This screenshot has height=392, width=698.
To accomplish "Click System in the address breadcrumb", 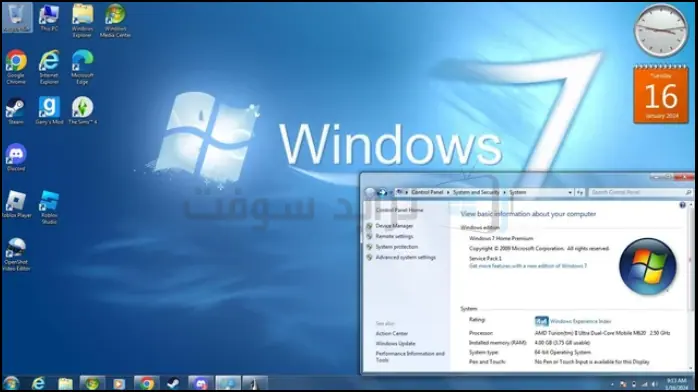I will pos(517,192).
